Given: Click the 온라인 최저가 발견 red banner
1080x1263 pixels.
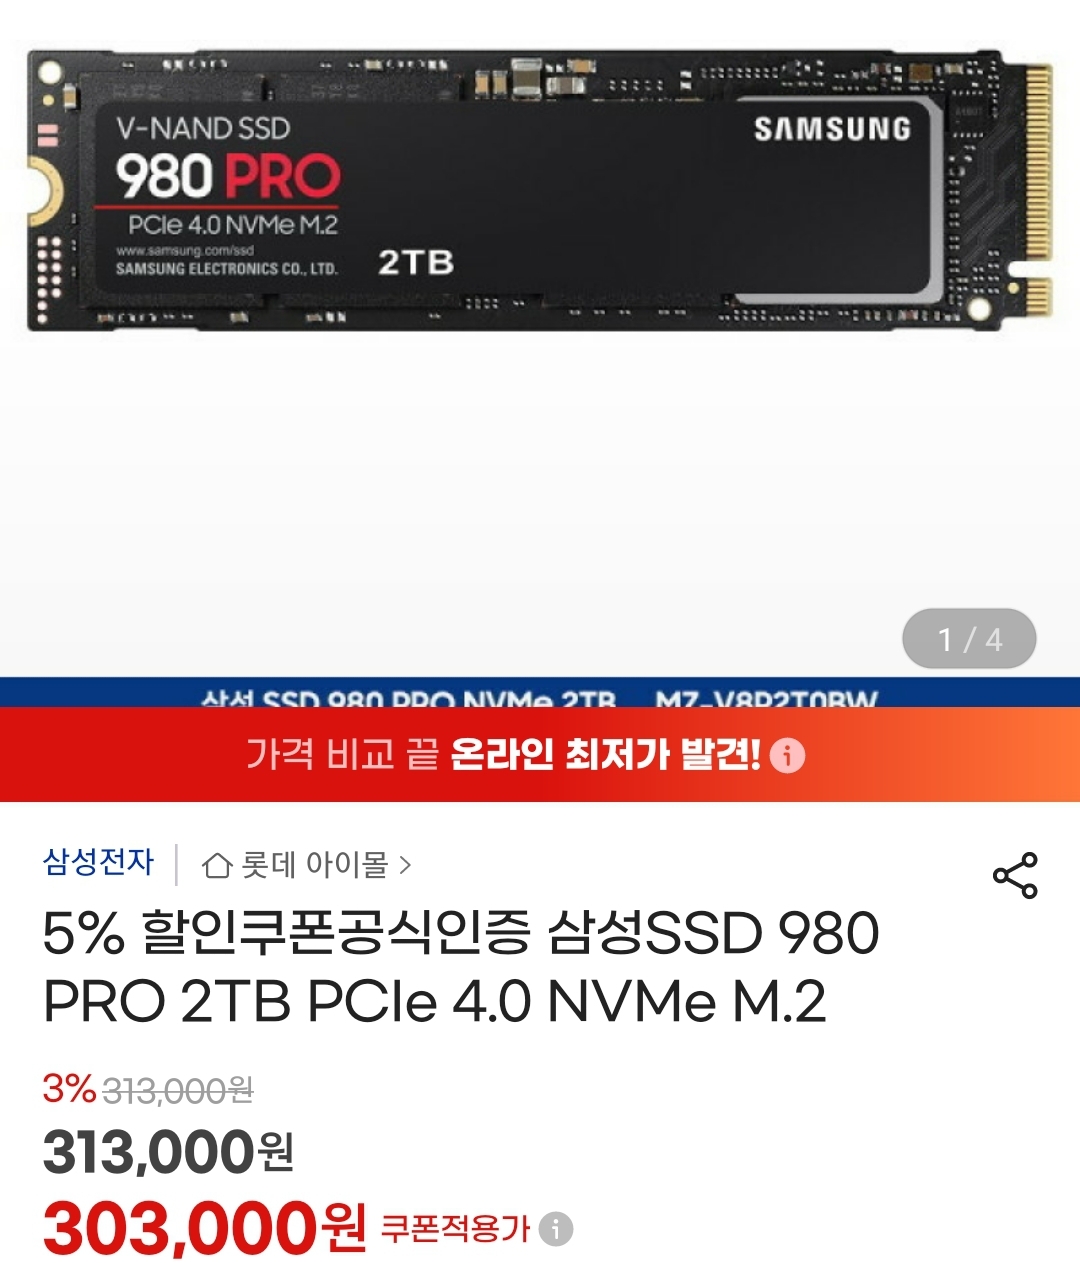Looking at the screenshot, I should point(540,754).
